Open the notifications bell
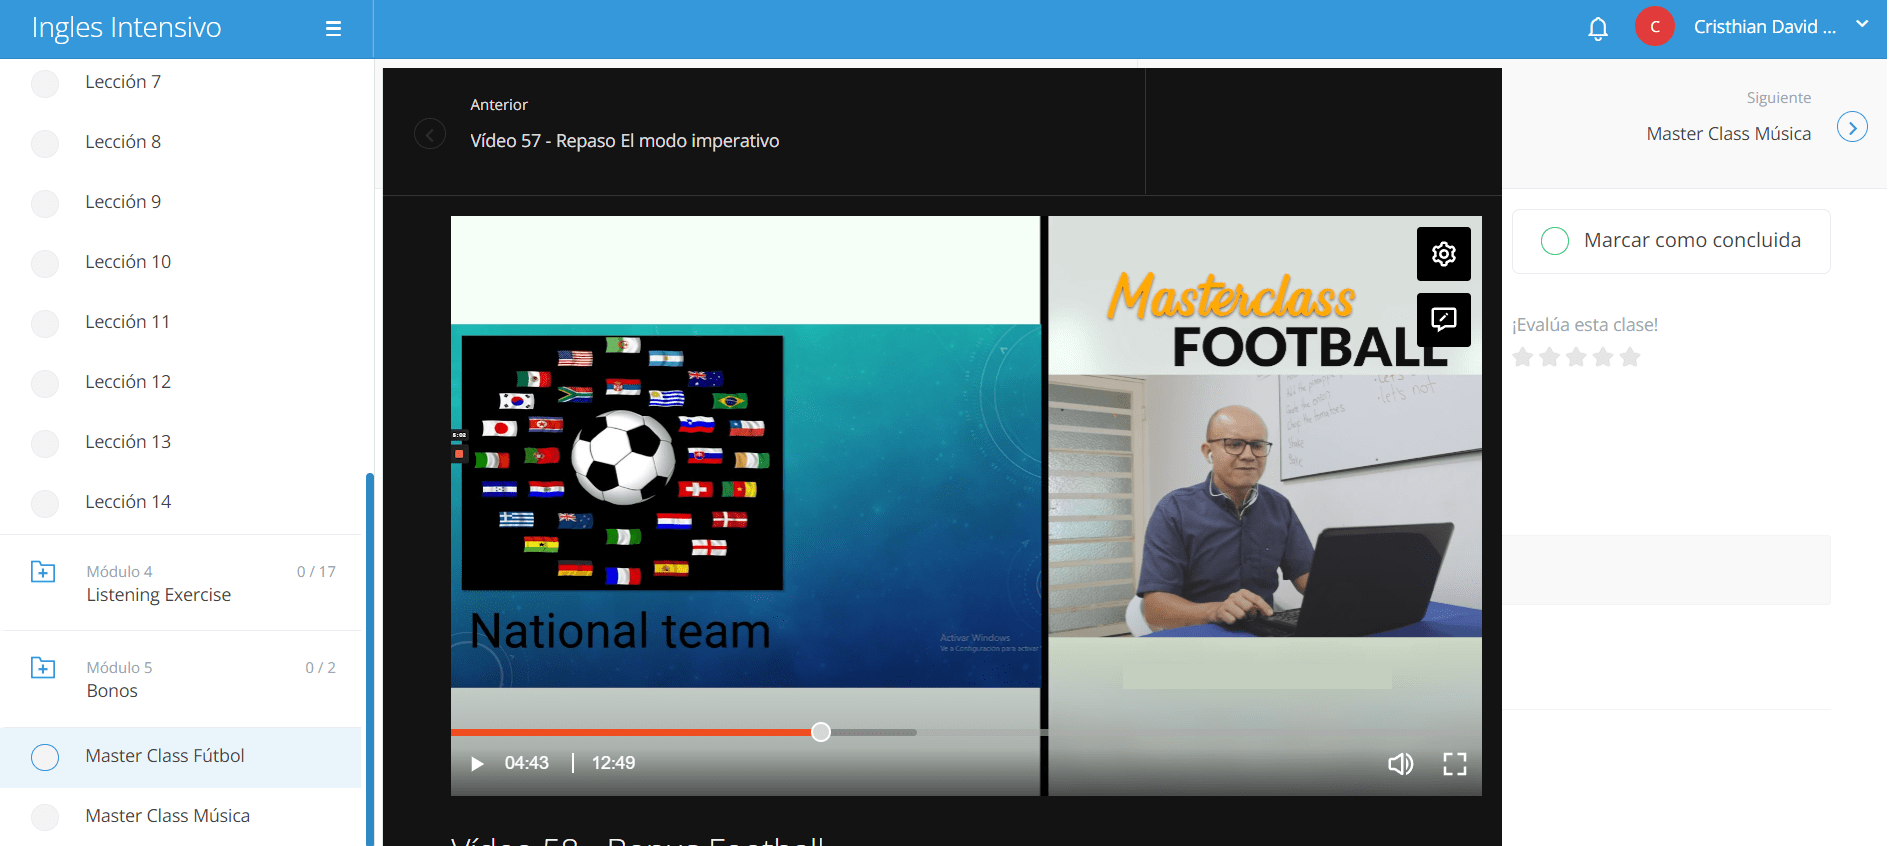1890x846 pixels. coord(1598,29)
